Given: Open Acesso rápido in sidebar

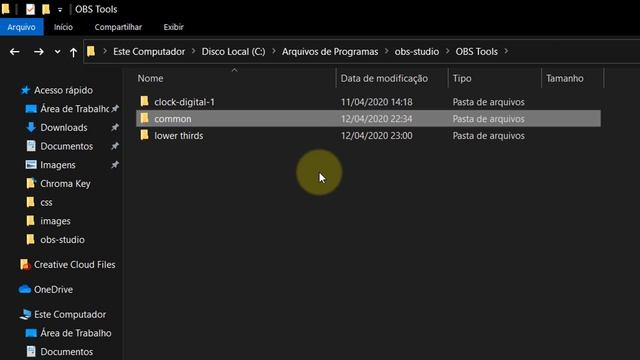Looking at the screenshot, I should (x=63, y=90).
